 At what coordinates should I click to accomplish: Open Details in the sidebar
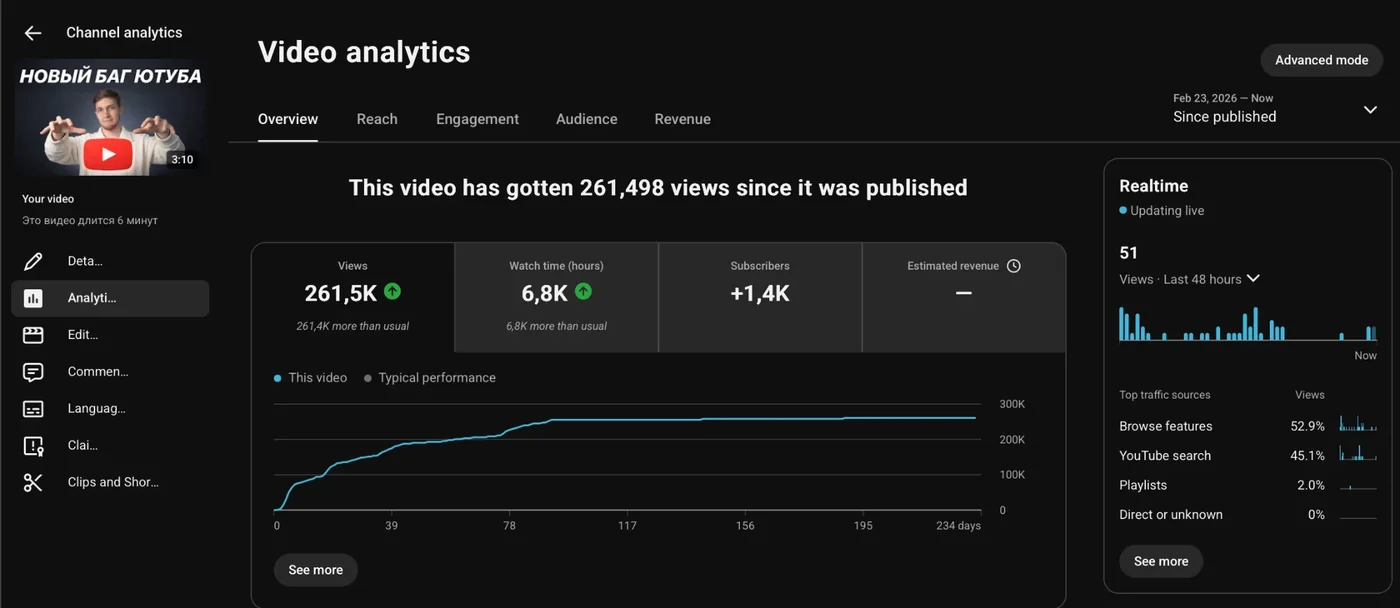tap(110, 261)
